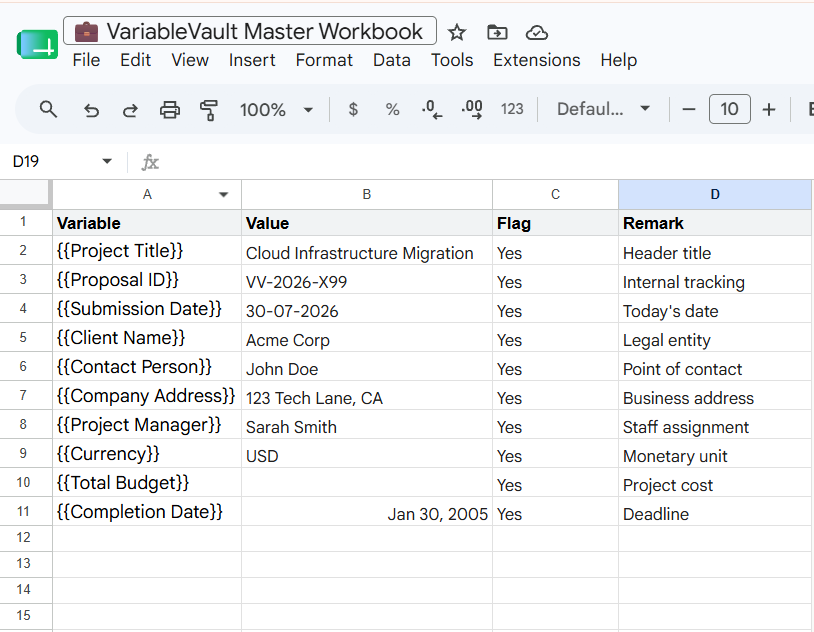Select the USD value cell
This screenshot has width=814, height=632.
367,454
